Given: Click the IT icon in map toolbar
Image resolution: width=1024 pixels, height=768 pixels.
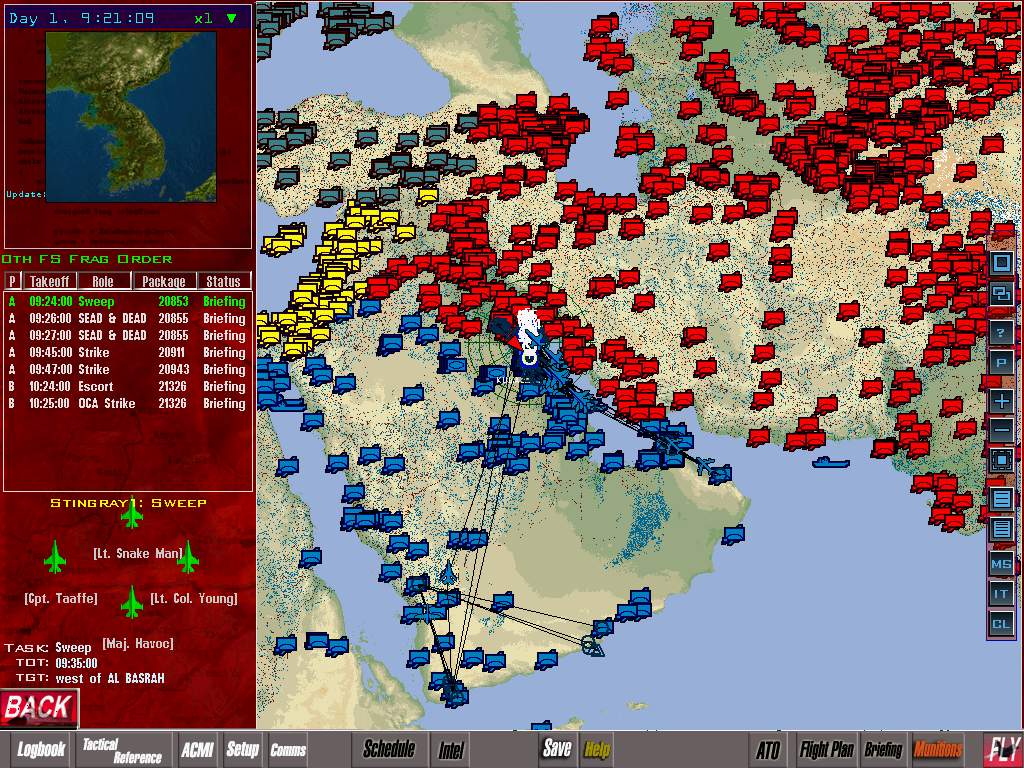Looking at the screenshot, I should 1001,594.
